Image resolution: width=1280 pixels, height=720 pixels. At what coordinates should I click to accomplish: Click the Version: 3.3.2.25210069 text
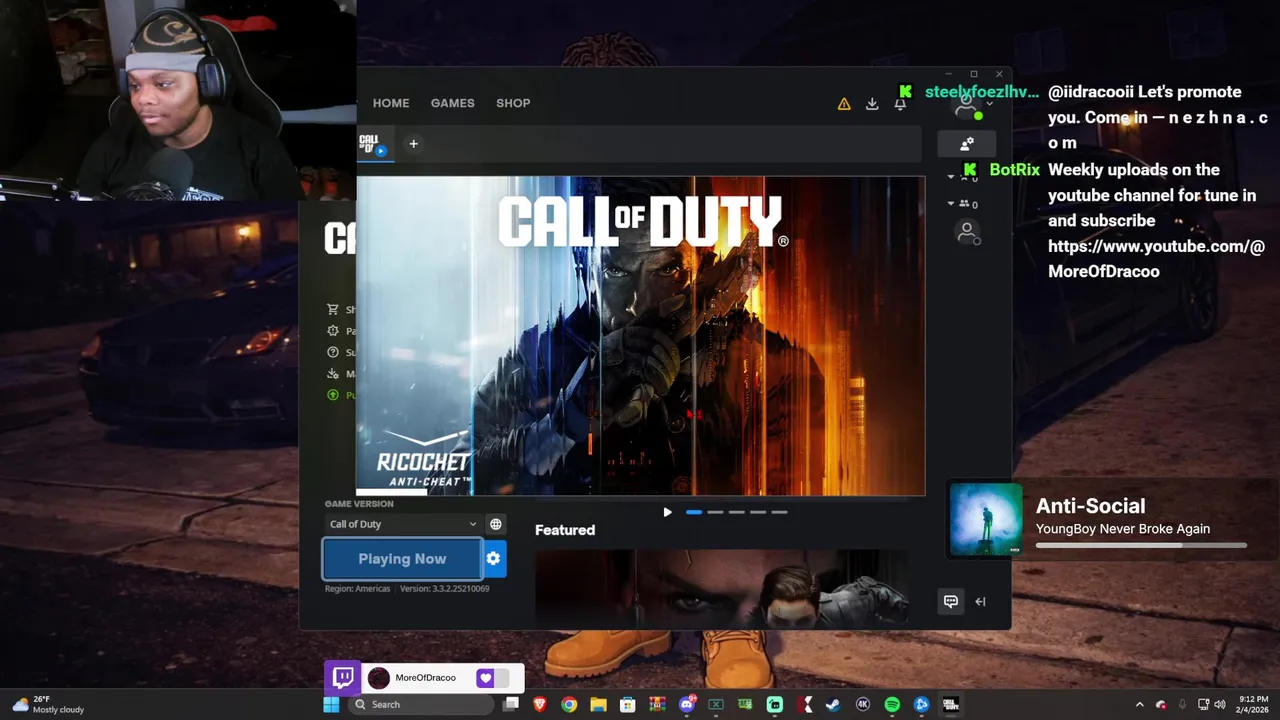click(445, 589)
